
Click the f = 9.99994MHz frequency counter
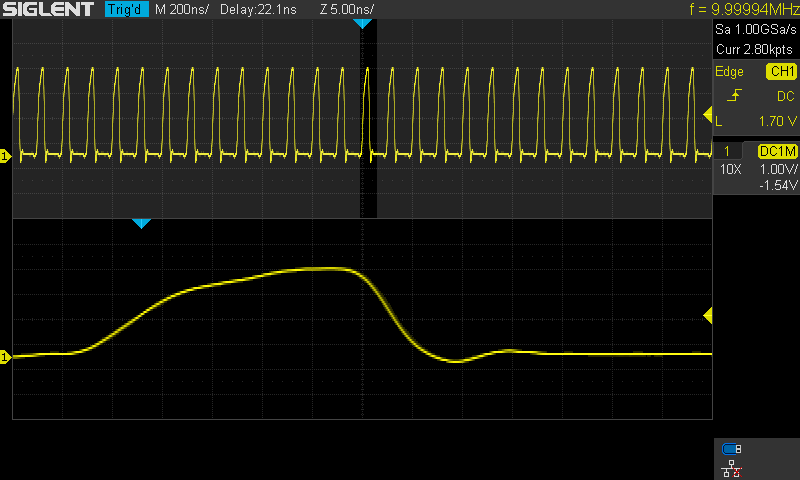pos(744,9)
